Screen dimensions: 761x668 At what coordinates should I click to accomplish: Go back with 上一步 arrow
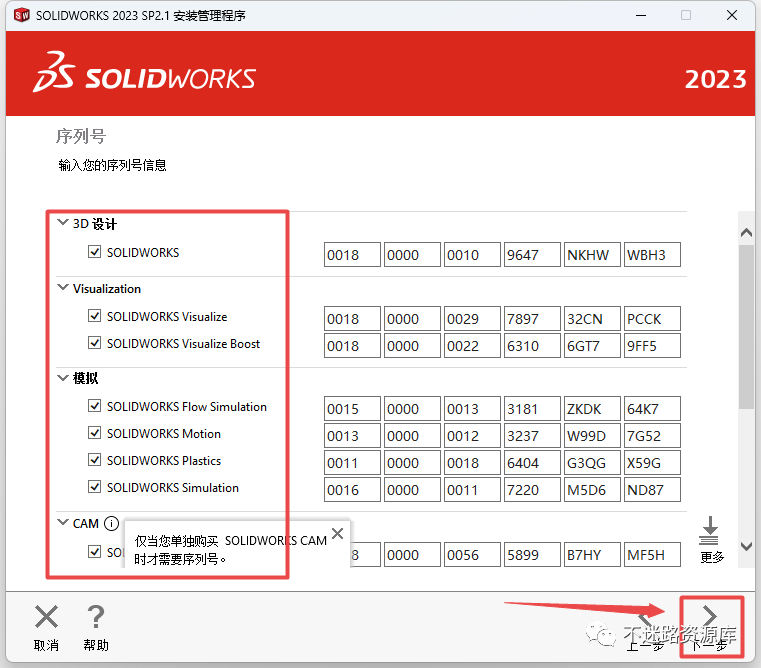(x=645, y=618)
